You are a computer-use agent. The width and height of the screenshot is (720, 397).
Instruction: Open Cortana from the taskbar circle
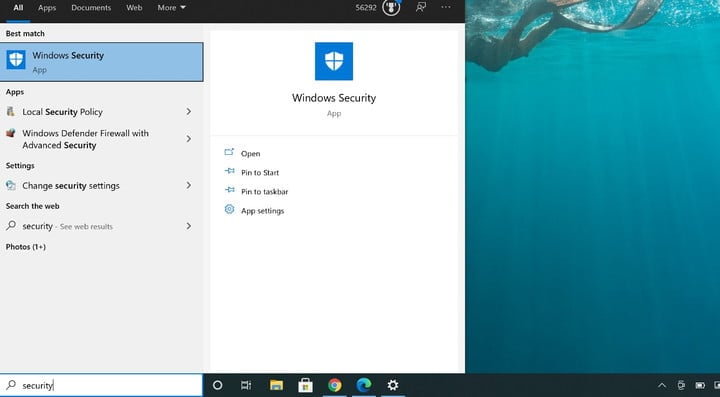point(218,385)
